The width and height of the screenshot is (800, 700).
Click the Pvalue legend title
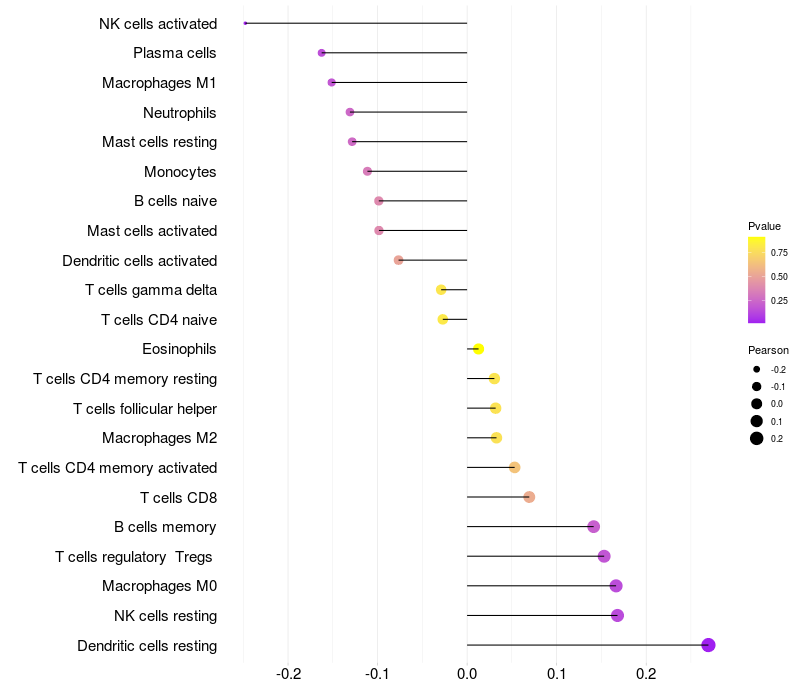click(x=764, y=226)
